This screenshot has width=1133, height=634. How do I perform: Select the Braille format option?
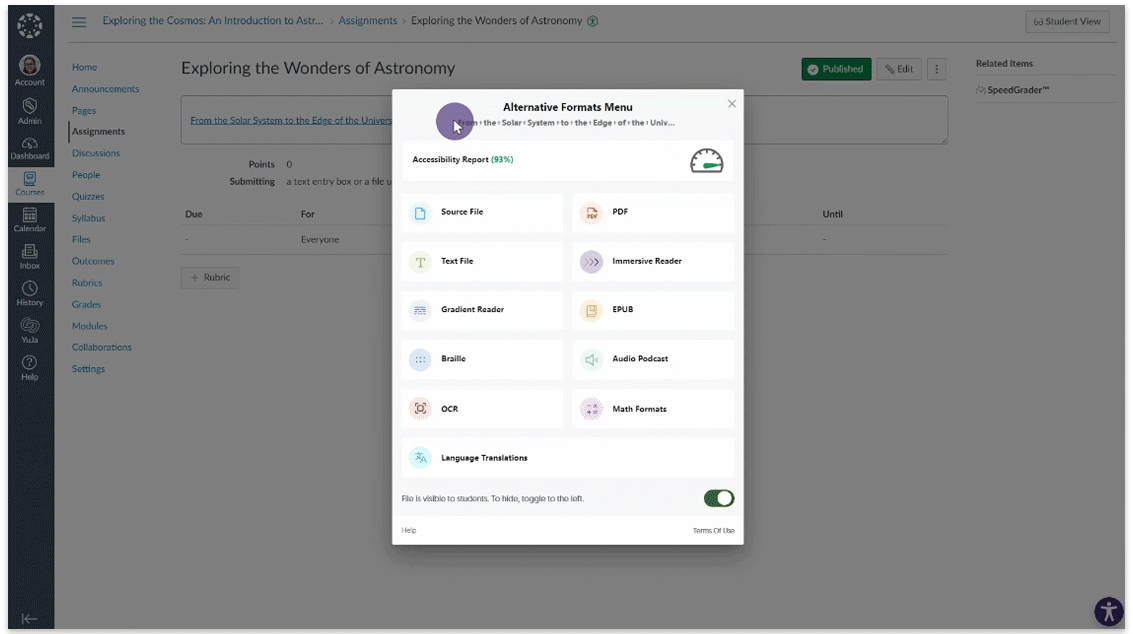click(x=482, y=359)
